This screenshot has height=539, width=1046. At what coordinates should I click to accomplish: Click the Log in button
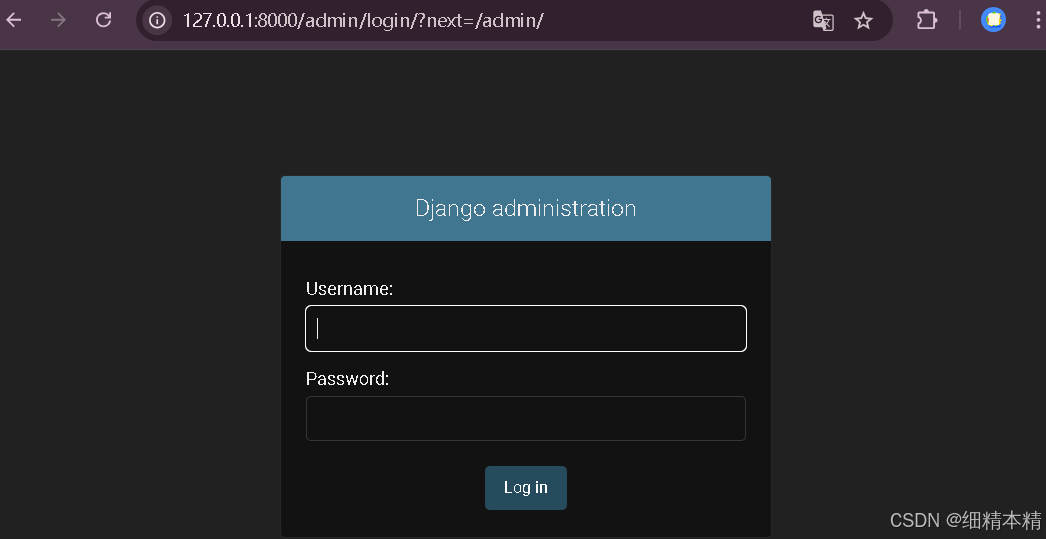click(x=526, y=488)
